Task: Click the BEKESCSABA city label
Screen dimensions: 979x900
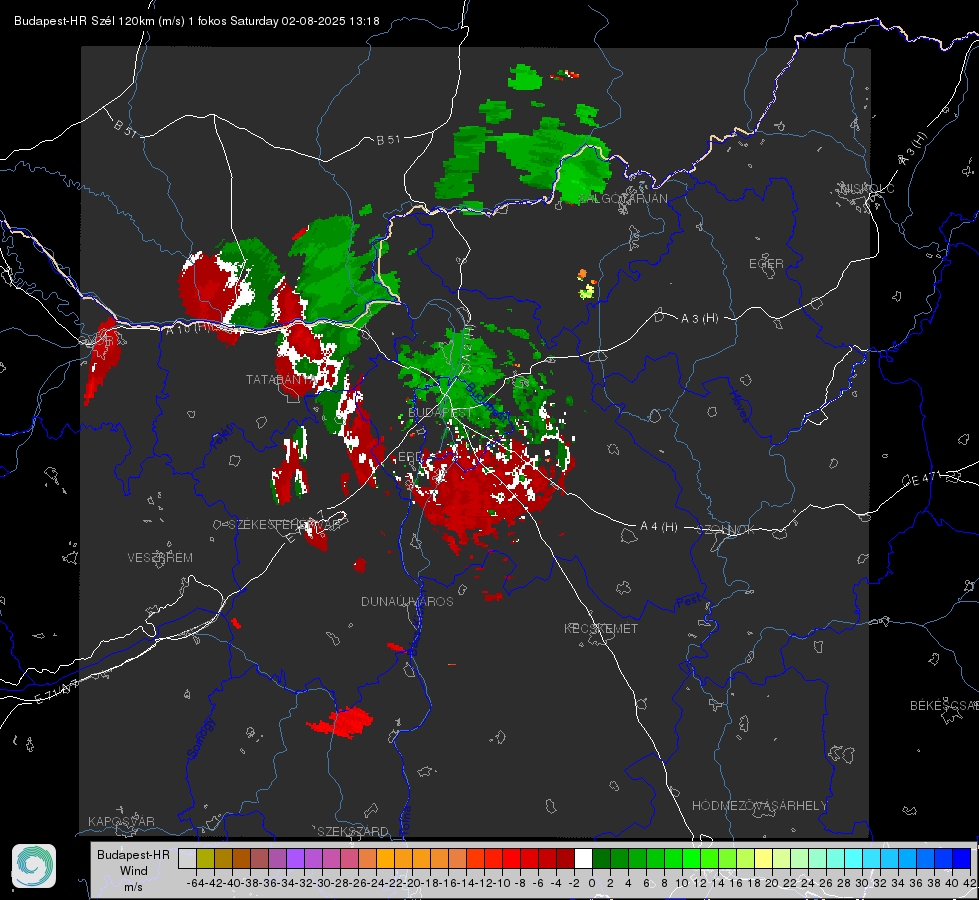Action: pyautogui.click(x=944, y=706)
